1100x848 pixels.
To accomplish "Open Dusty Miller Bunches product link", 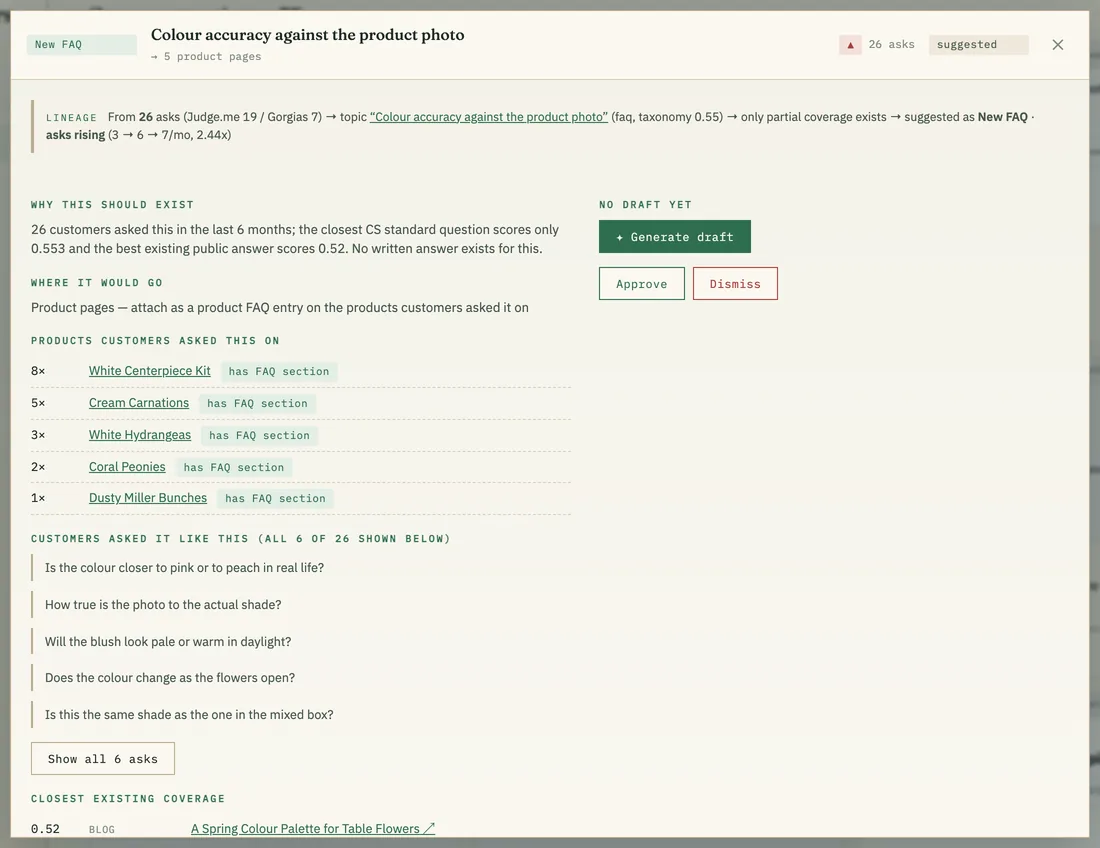I will pos(148,498).
